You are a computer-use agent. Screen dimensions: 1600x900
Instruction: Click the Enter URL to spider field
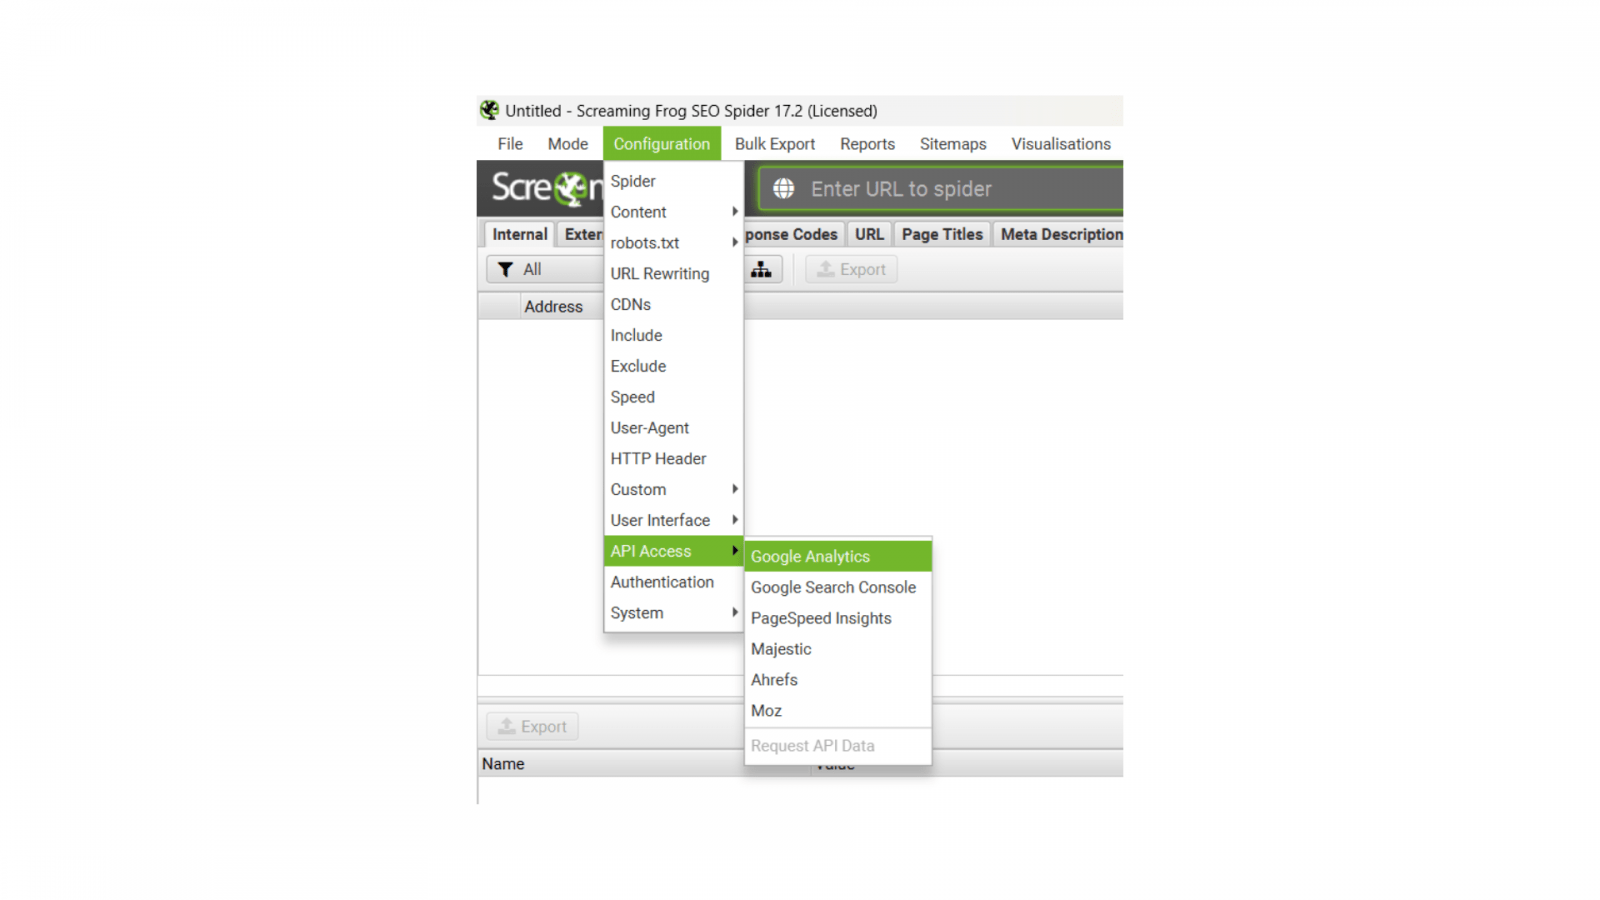tap(940, 189)
